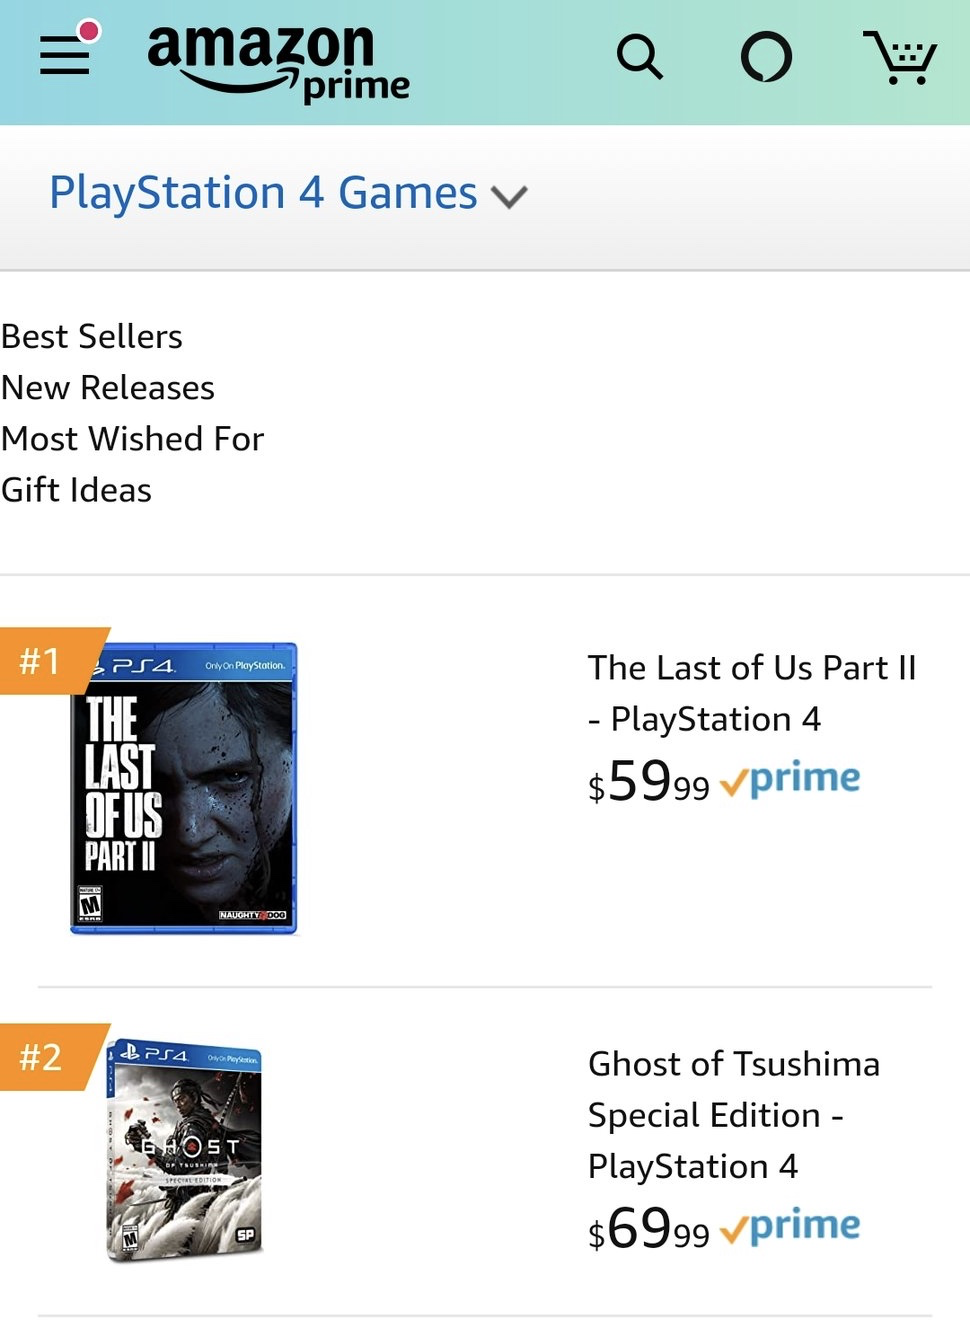Open The Last of Us Part II title link
This screenshot has height=1320, width=970.
coord(752,692)
